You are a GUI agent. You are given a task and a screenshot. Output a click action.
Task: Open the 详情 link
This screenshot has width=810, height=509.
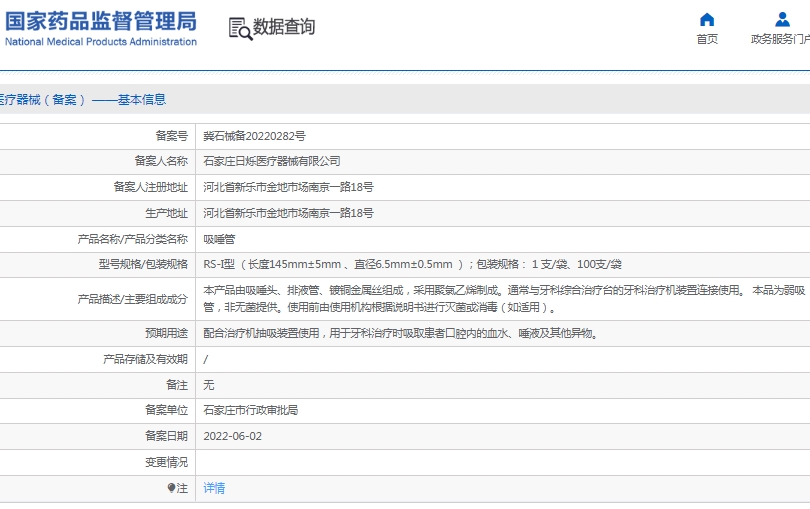click(x=214, y=488)
